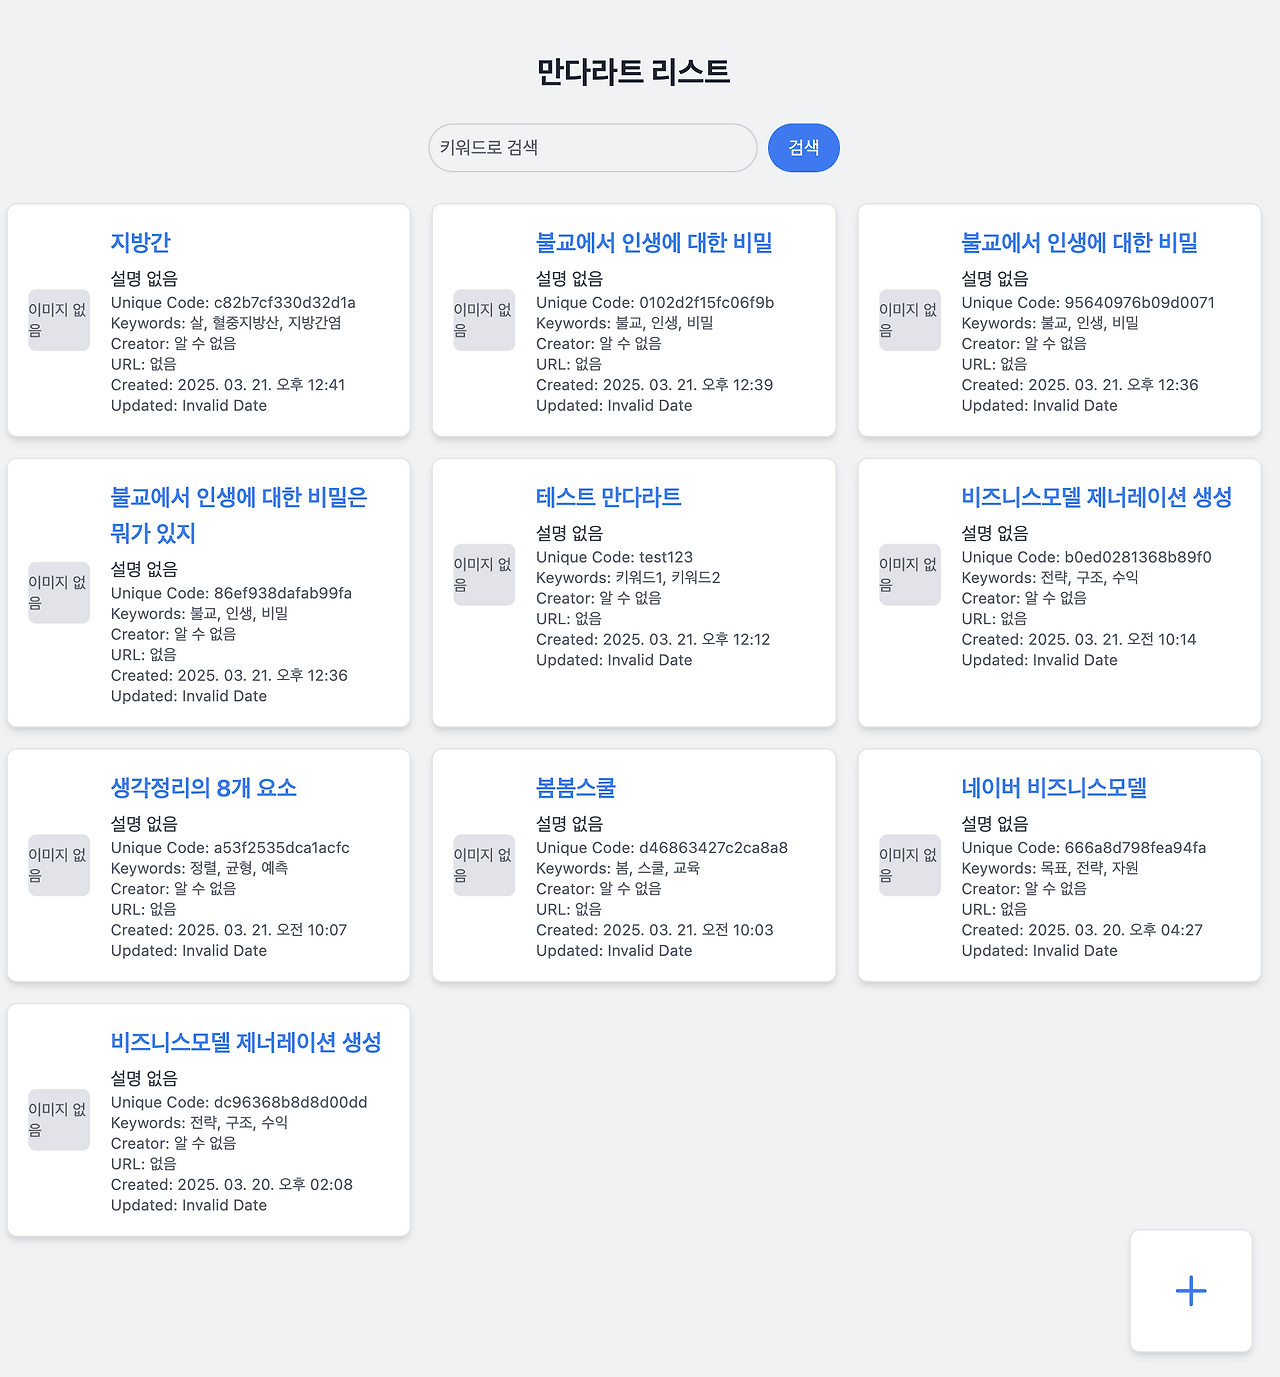The height and width of the screenshot is (1377, 1280).
Task: Open the 지방간 mandalart card
Action: click(140, 242)
